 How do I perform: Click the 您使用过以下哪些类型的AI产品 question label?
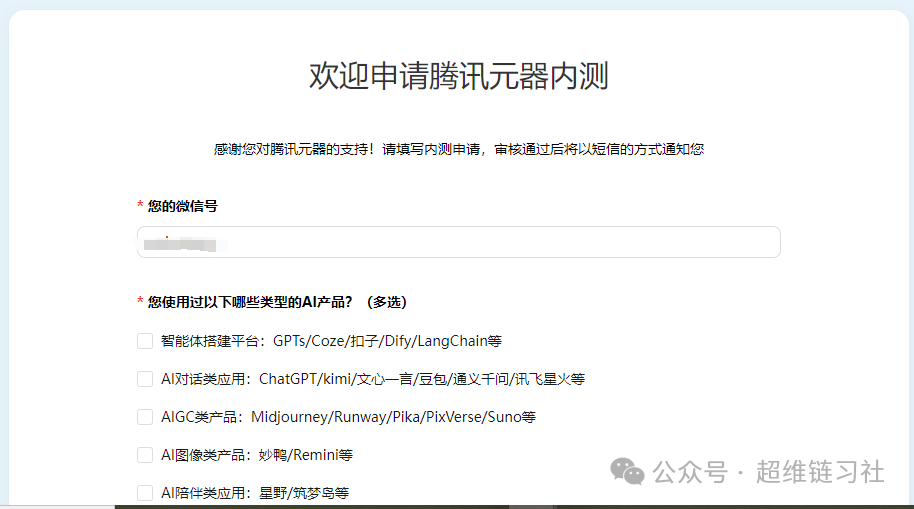click(x=277, y=302)
